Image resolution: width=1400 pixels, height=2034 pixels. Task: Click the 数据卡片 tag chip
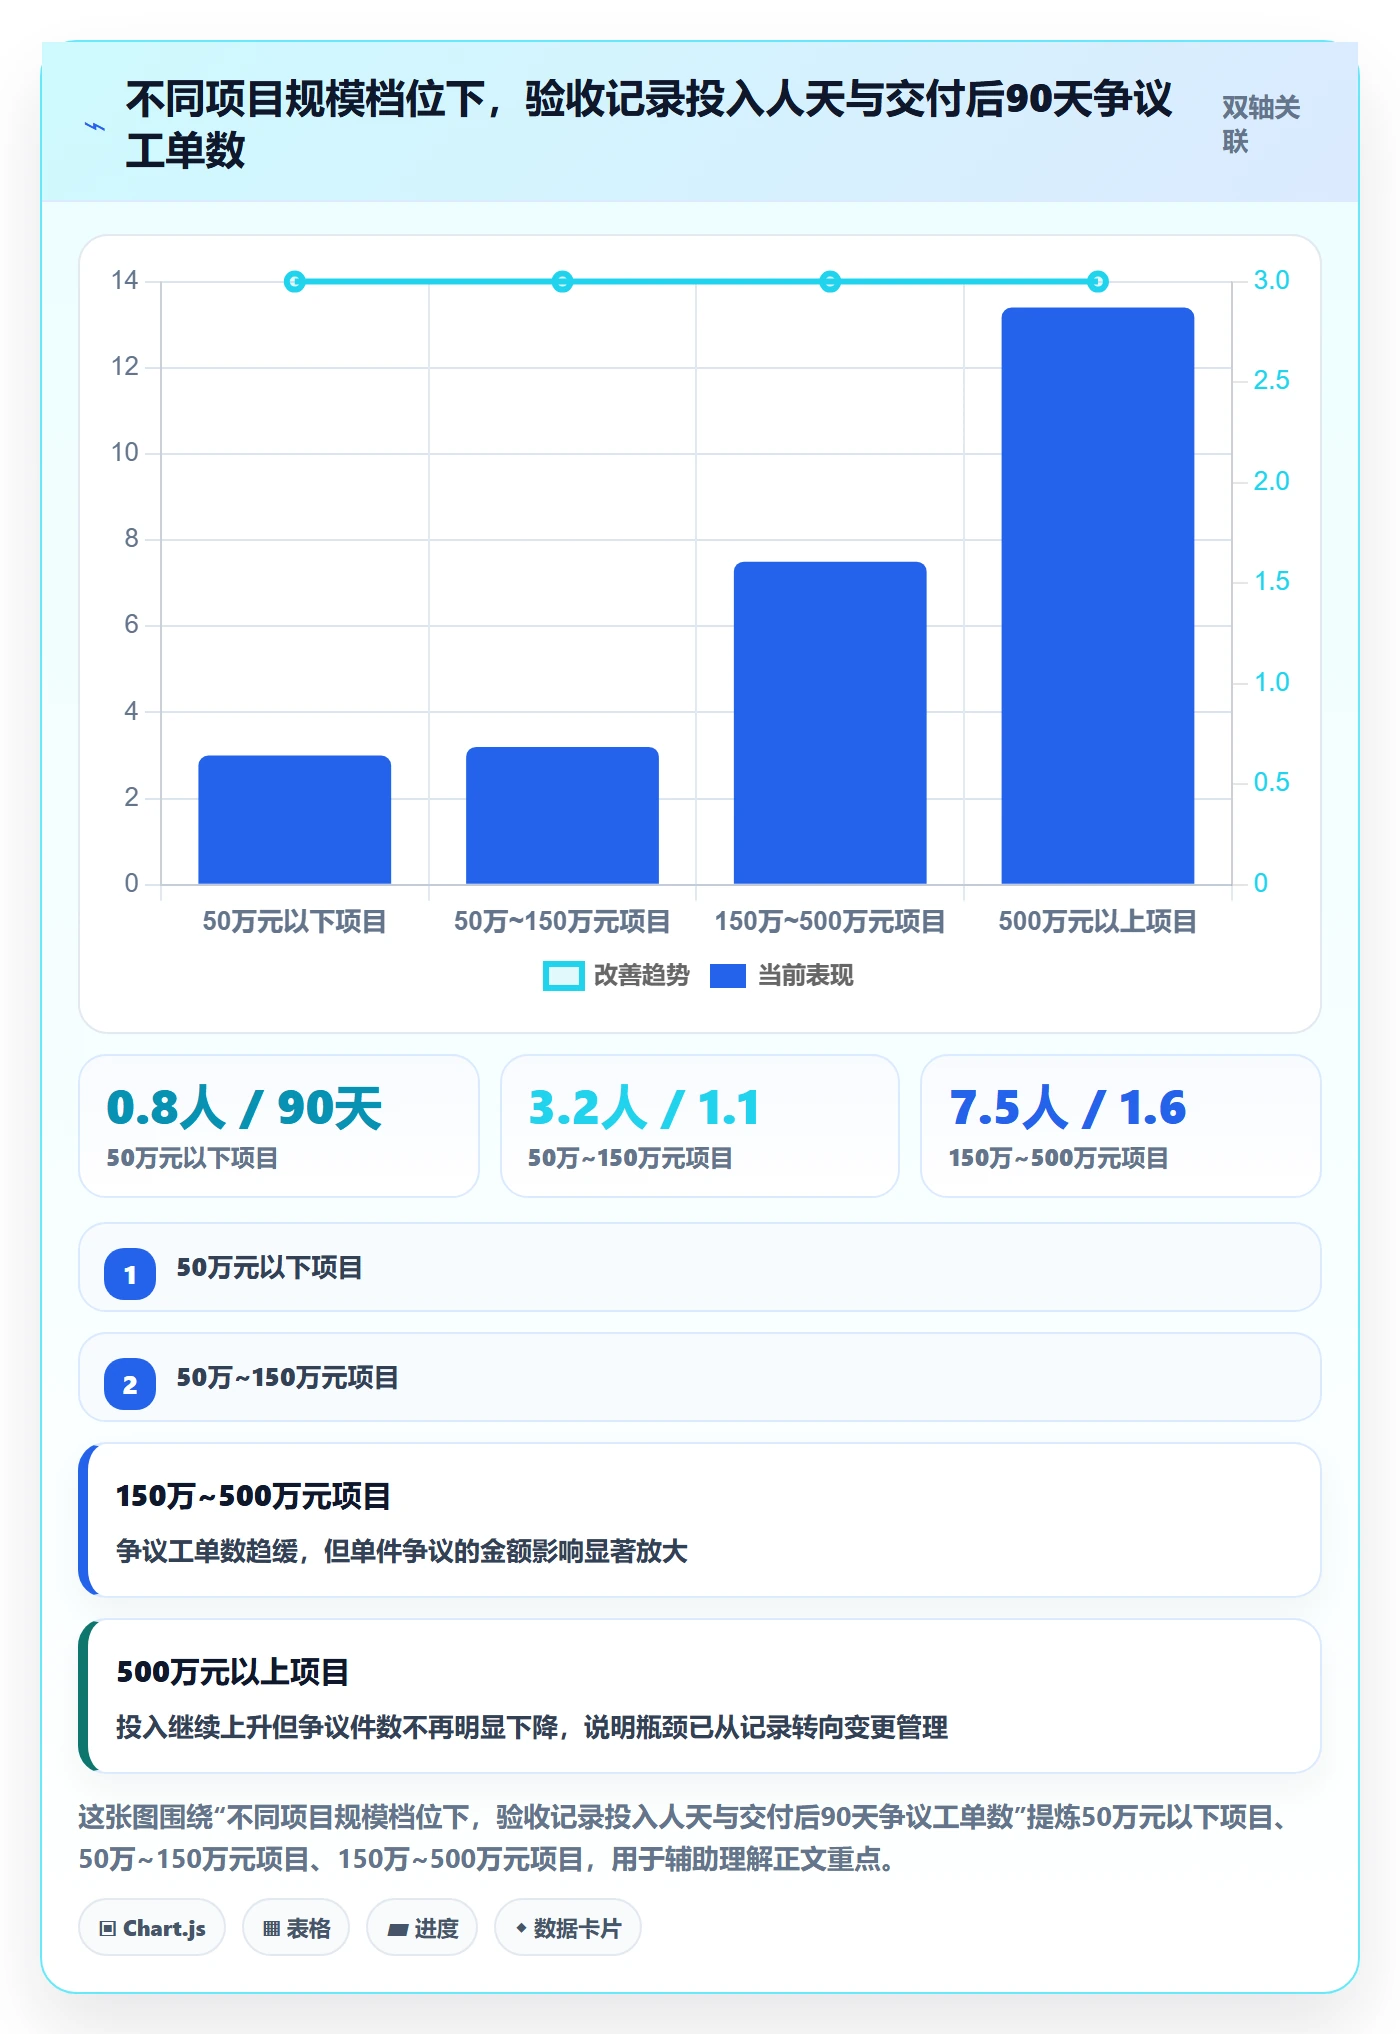point(568,1928)
